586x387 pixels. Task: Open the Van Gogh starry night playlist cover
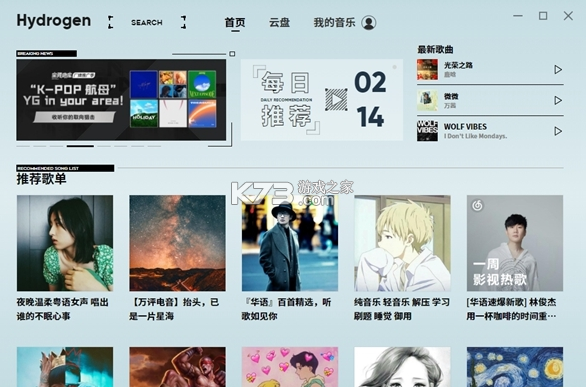click(x=515, y=367)
